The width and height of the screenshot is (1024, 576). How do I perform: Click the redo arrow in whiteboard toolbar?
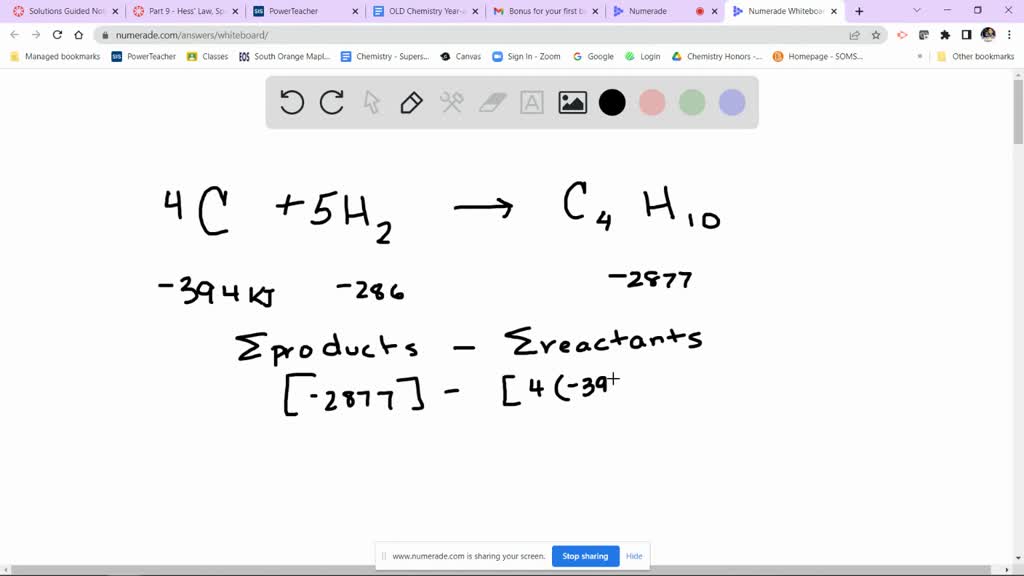click(332, 102)
